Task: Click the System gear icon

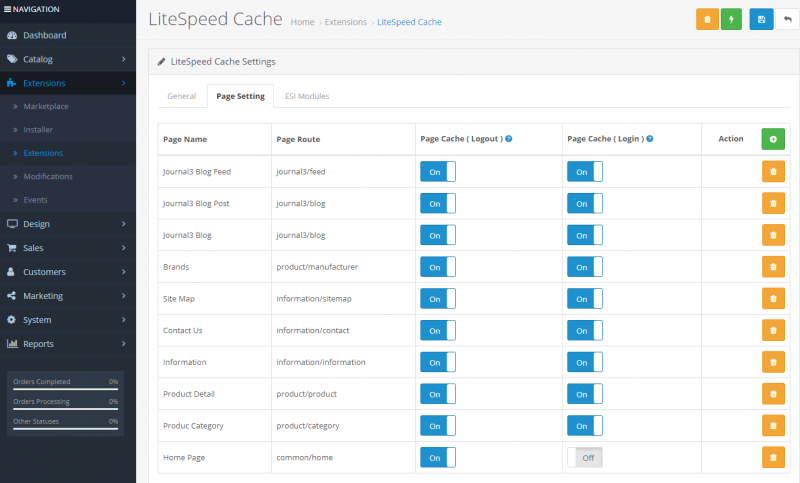Action: (x=11, y=320)
